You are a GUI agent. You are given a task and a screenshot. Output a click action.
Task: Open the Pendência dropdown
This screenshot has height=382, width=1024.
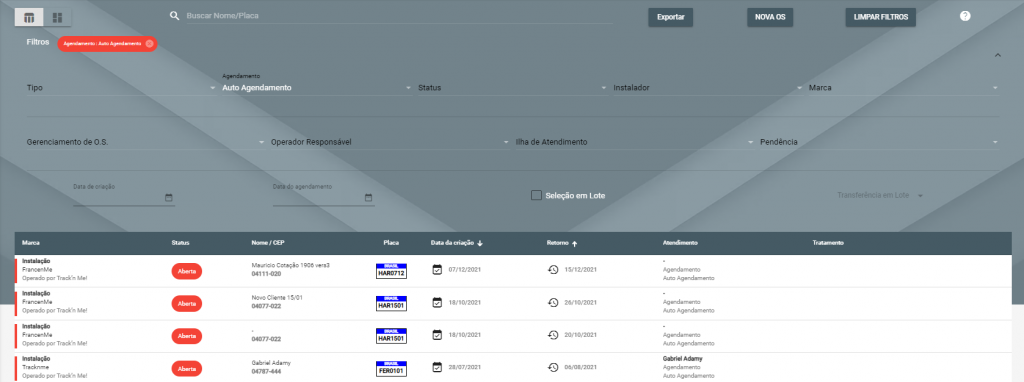point(880,142)
